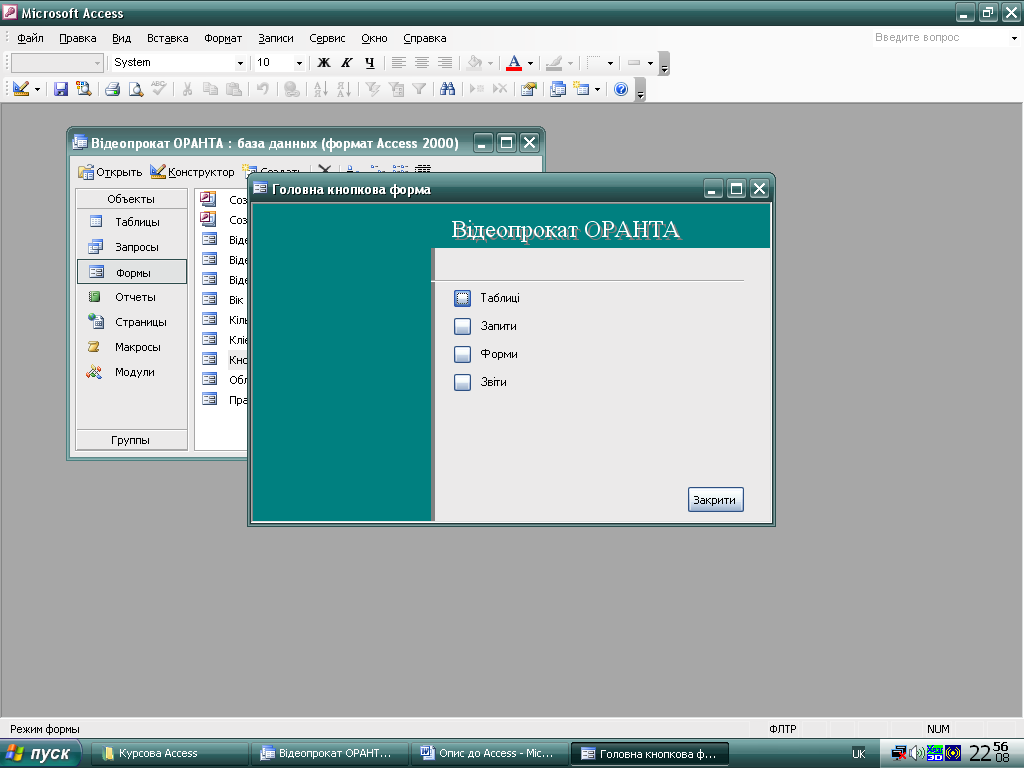Open the Вставка menu
Image resolution: width=1024 pixels, height=768 pixels.
coord(167,38)
